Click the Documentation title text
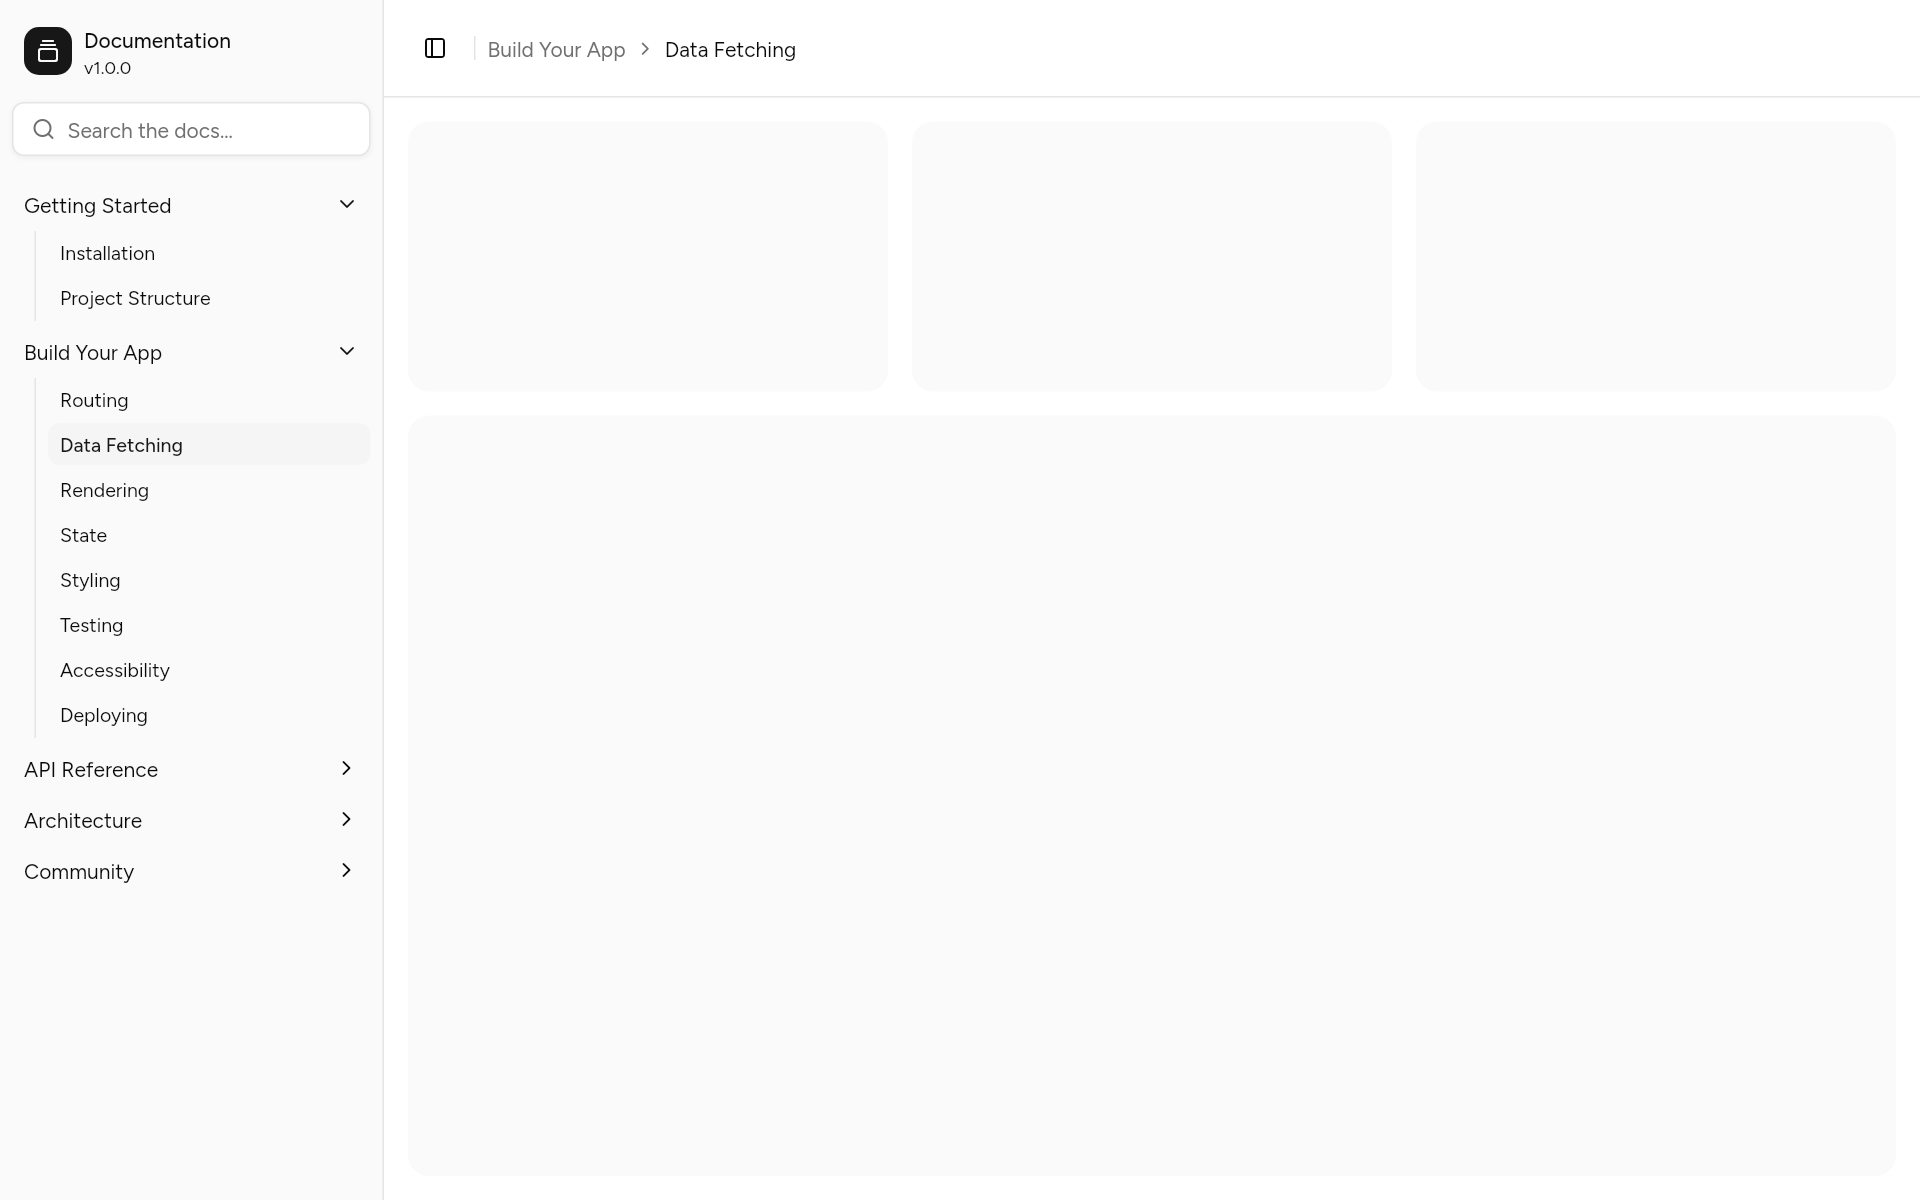 point(157,40)
